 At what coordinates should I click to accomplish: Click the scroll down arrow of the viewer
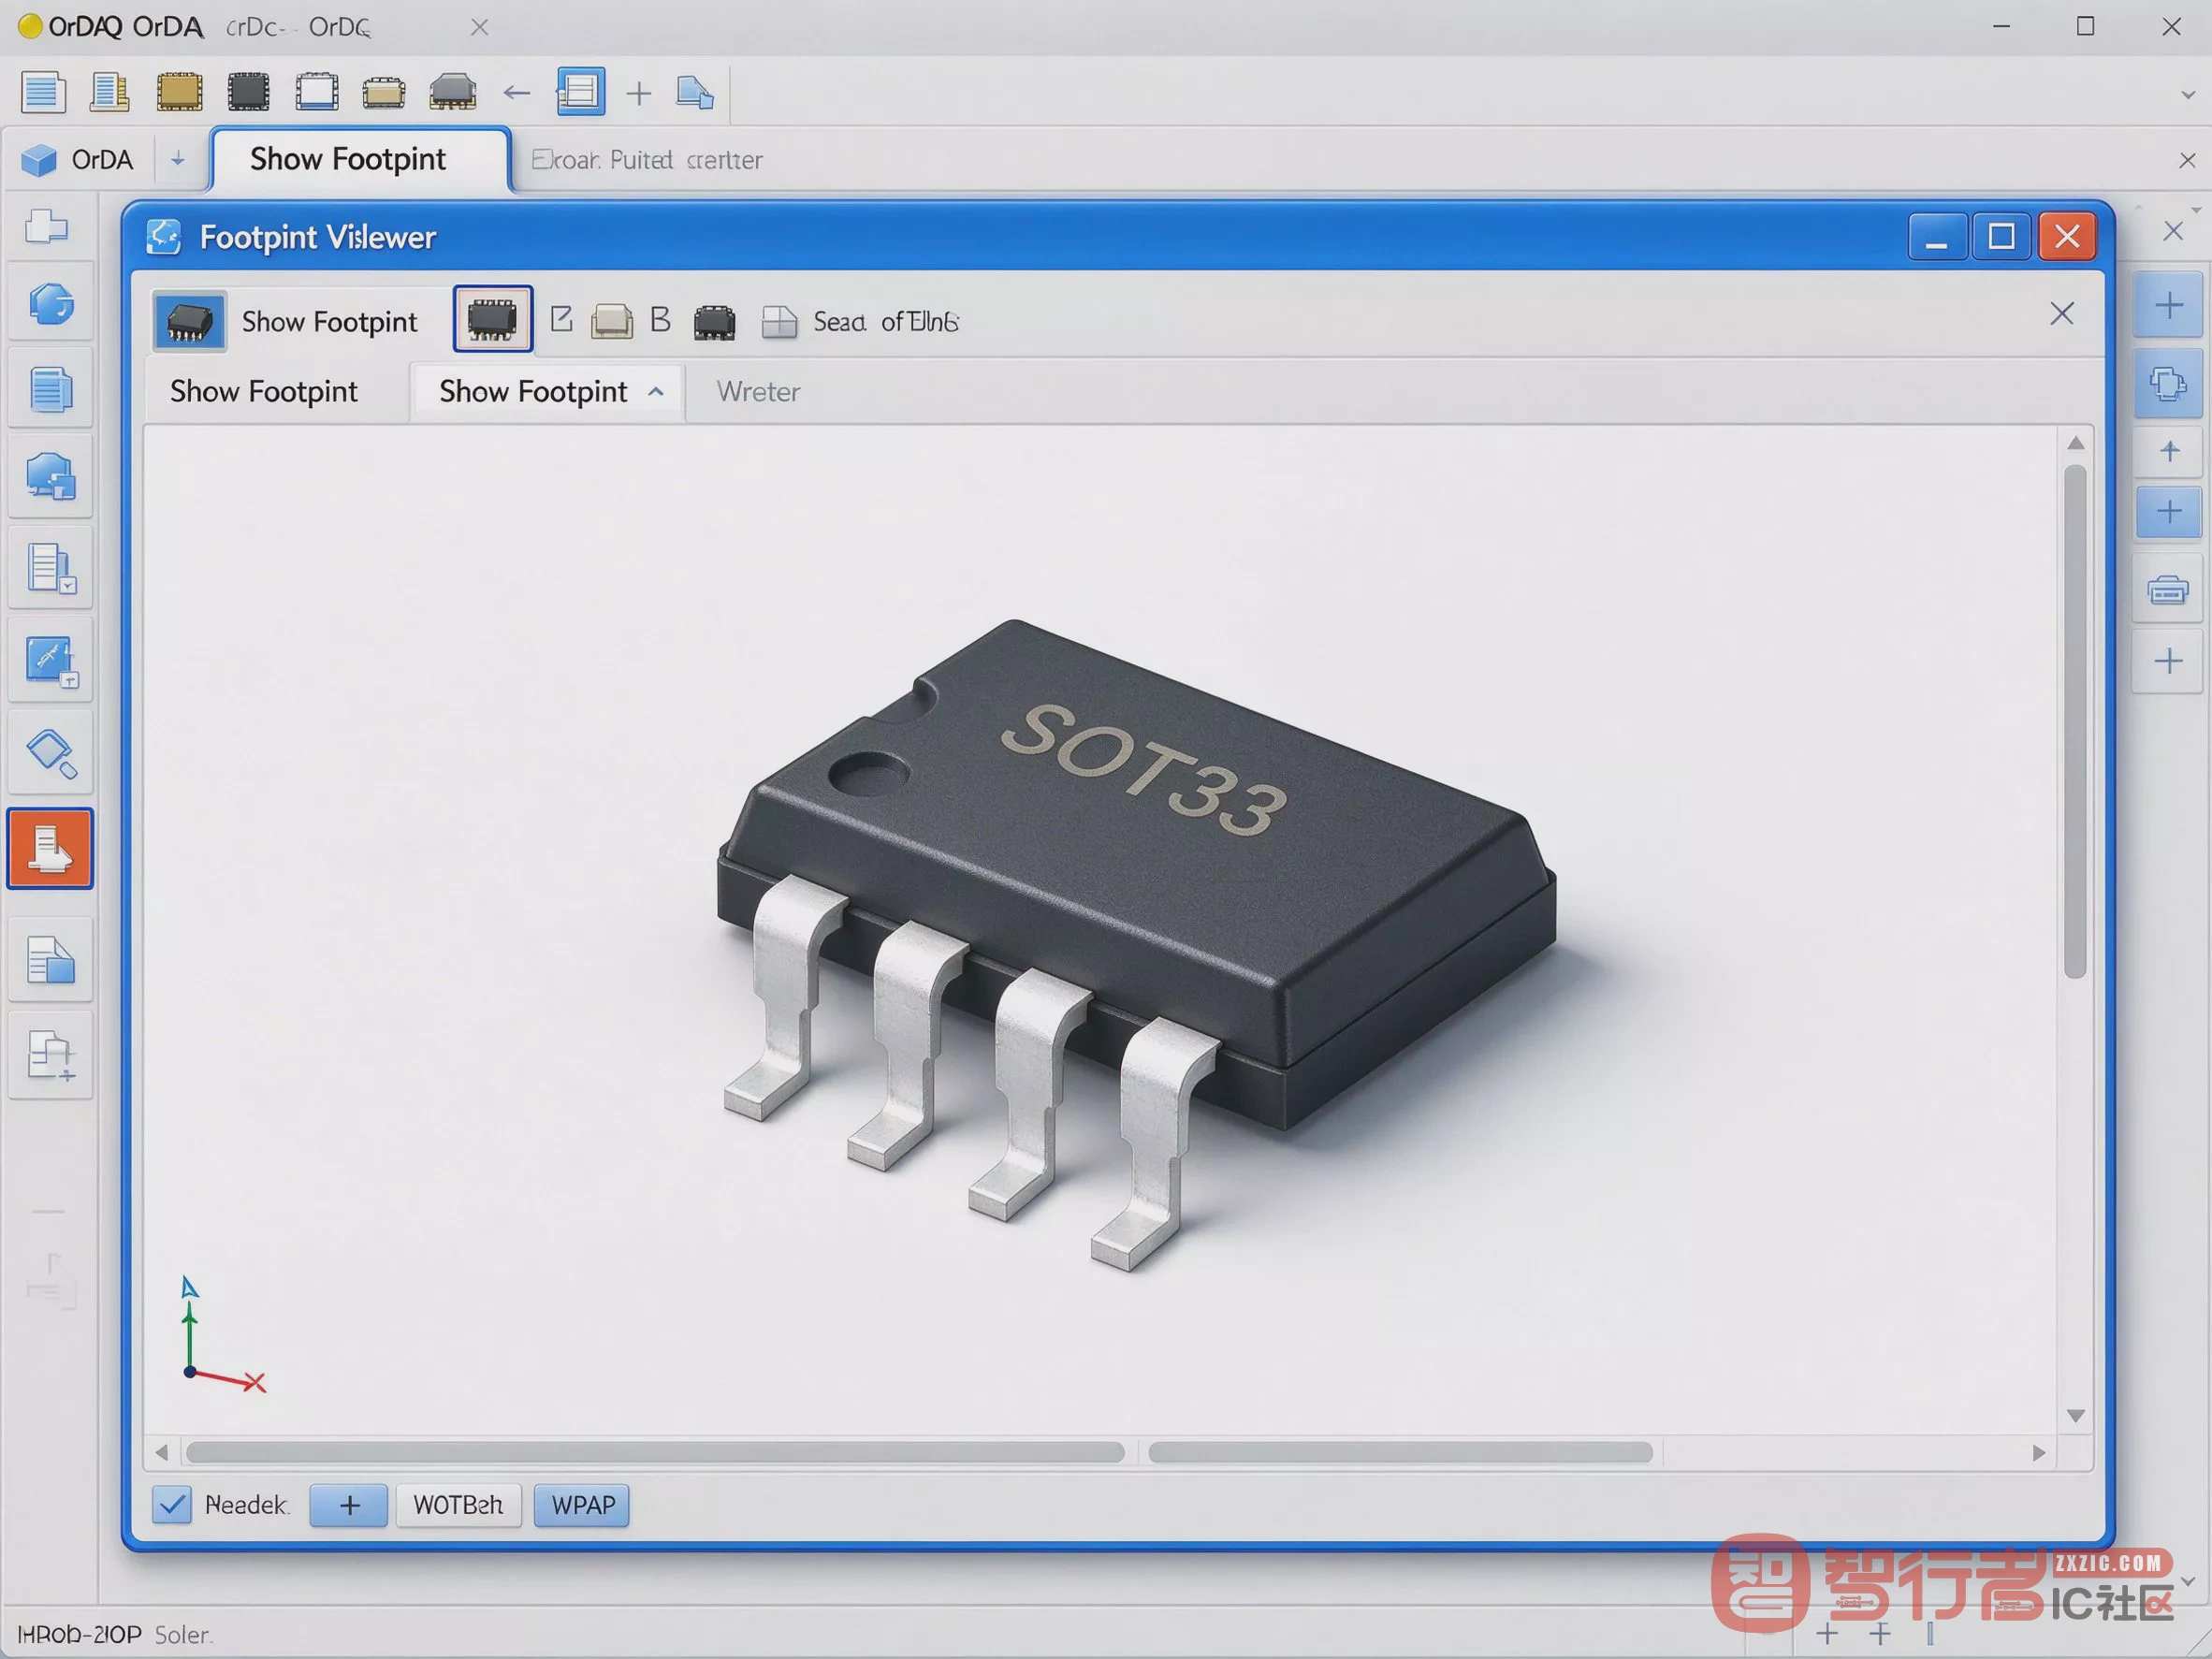click(x=2075, y=1416)
